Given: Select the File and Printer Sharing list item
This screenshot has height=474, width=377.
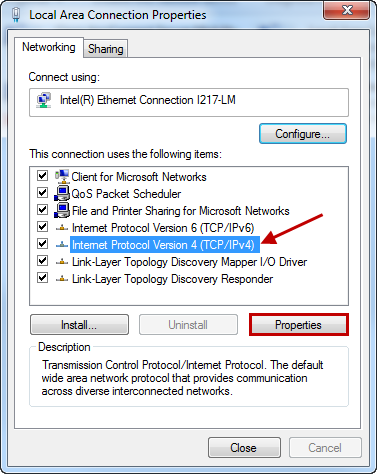Looking at the screenshot, I should pos(180,211).
